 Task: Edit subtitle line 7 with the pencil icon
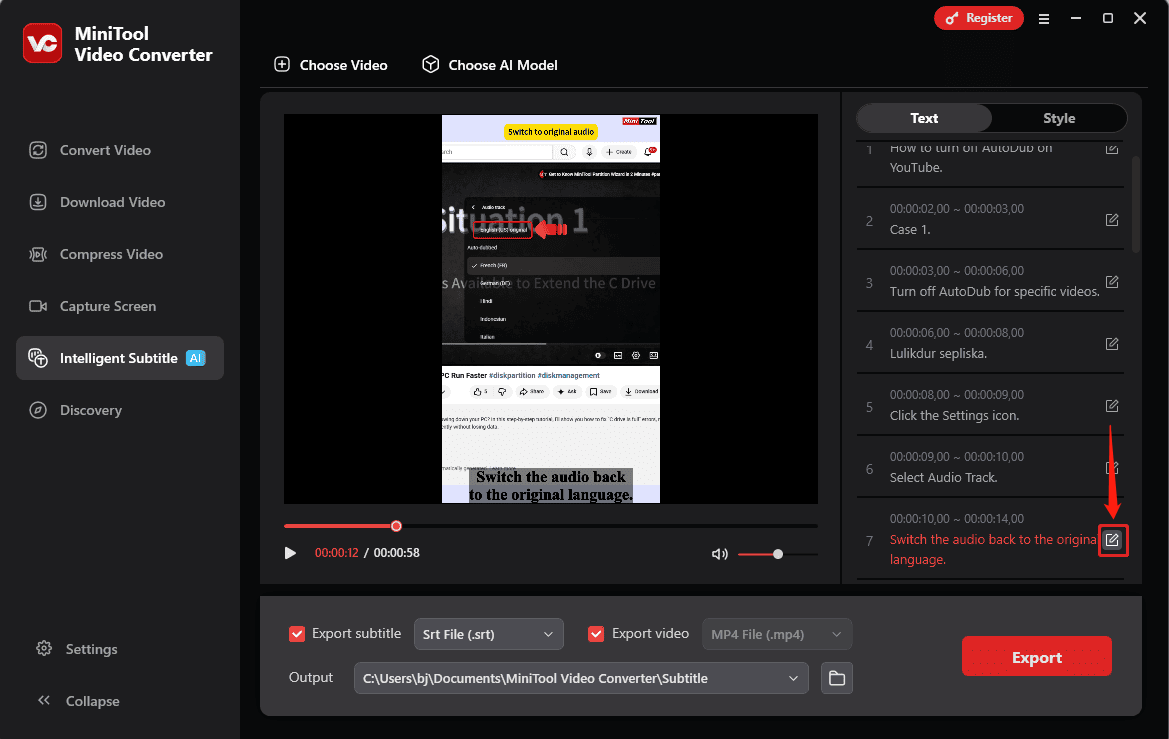click(x=1113, y=540)
